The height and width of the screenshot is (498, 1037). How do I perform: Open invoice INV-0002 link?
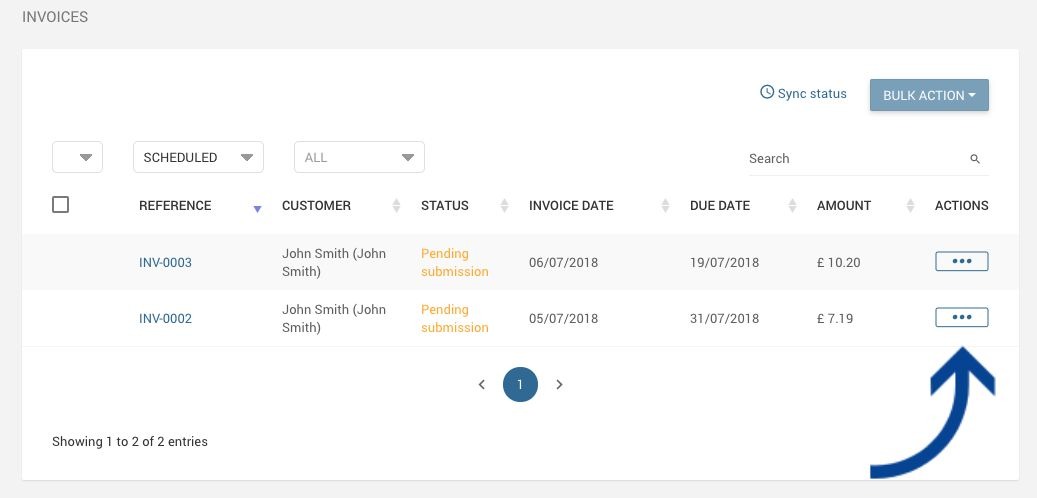tap(165, 319)
